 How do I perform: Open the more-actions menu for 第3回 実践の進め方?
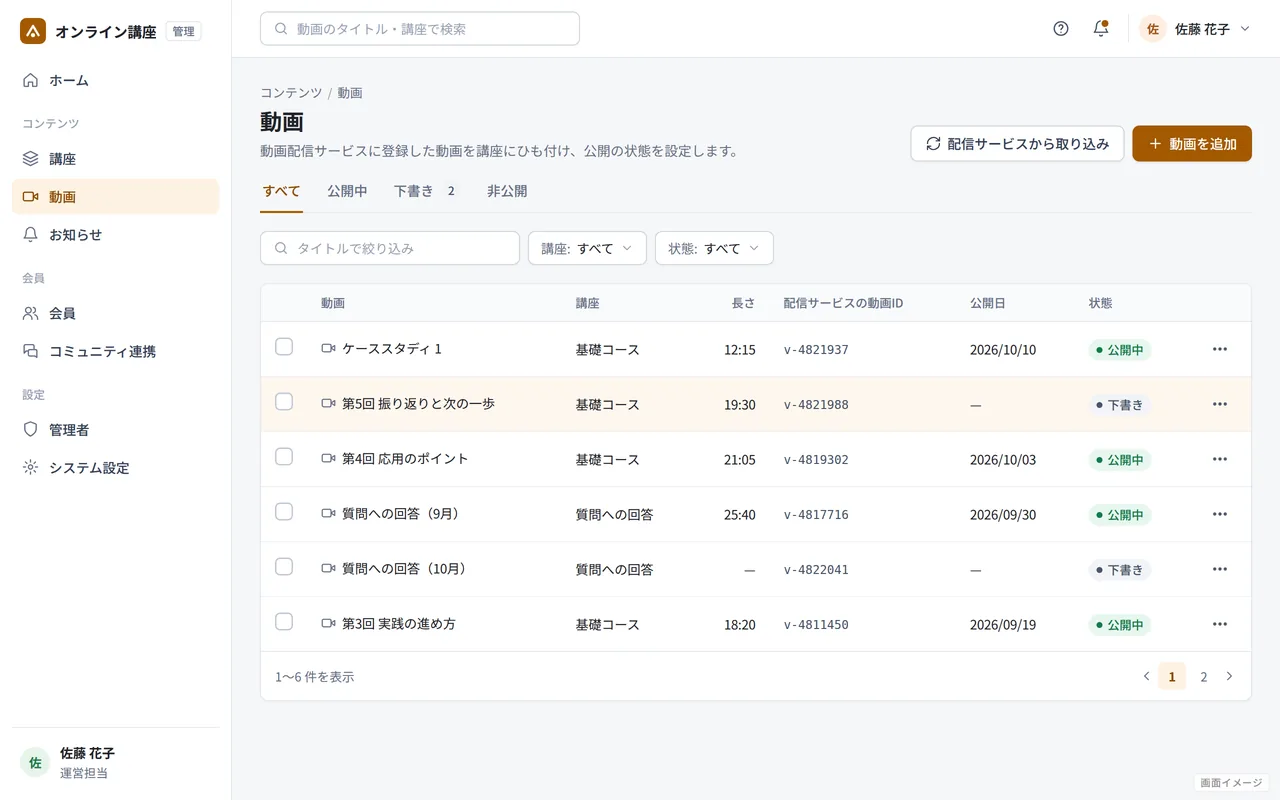point(1220,624)
